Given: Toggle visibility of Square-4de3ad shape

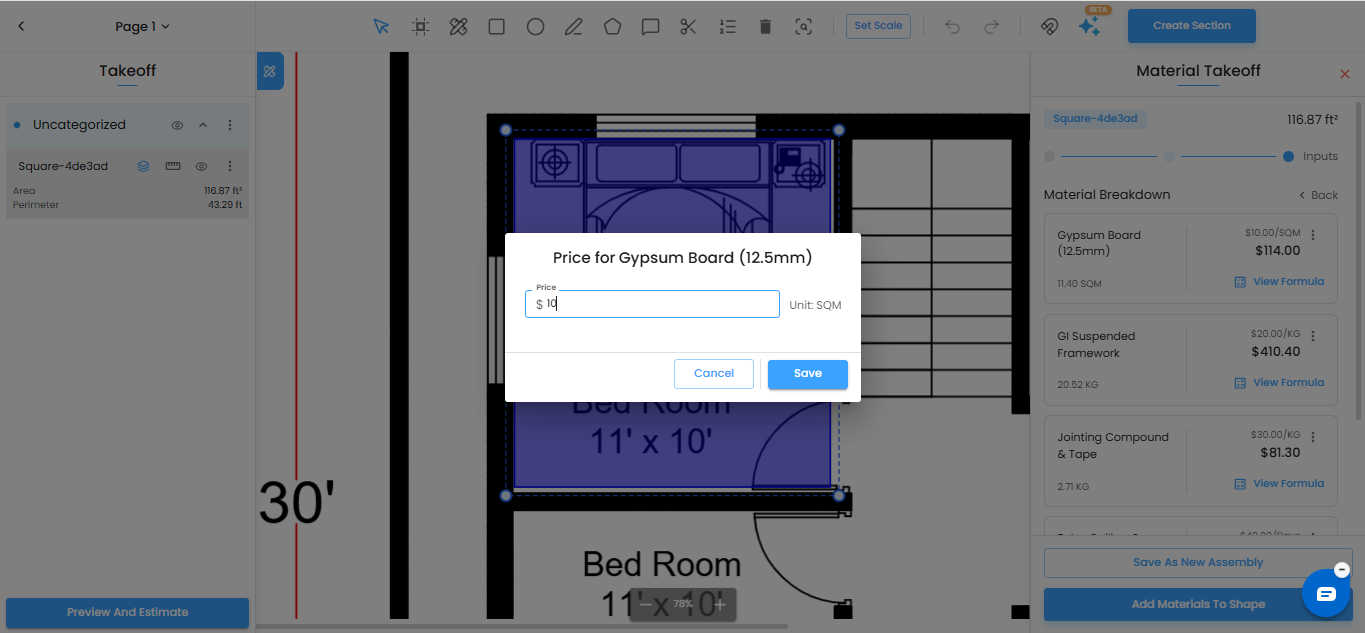Looking at the screenshot, I should tap(201, 166).
